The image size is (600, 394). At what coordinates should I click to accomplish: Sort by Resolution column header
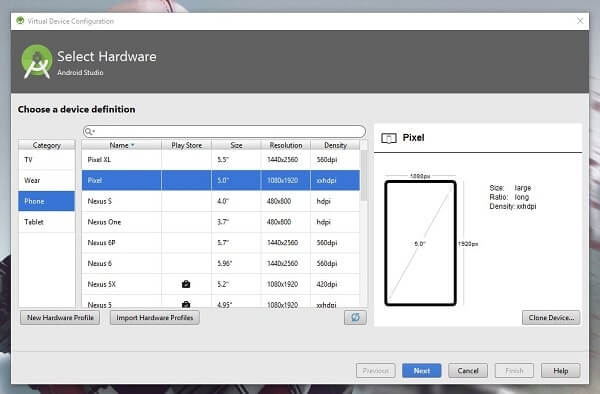[x=285, y=145]
